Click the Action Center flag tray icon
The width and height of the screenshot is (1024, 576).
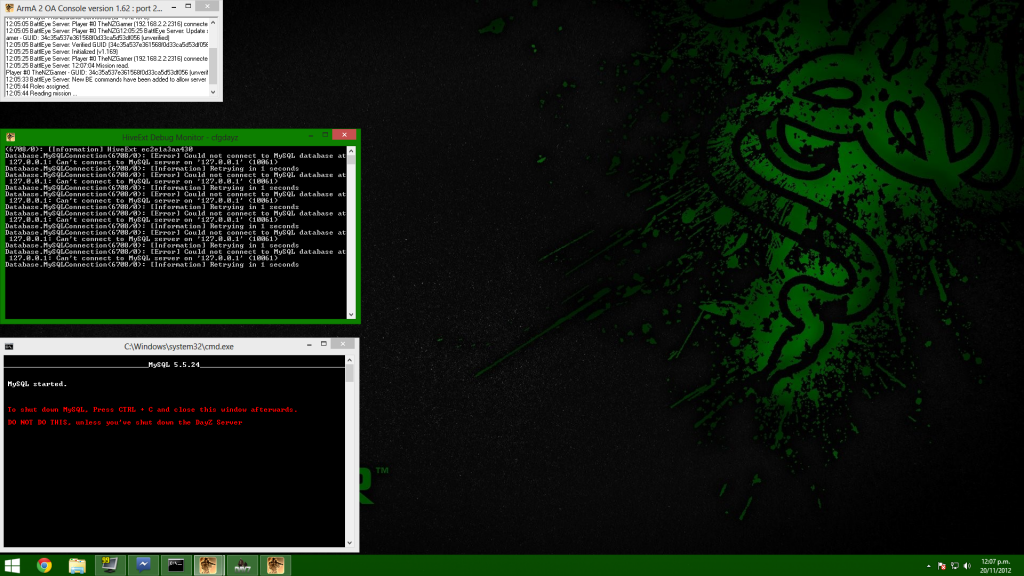click(x=942, y=566)
